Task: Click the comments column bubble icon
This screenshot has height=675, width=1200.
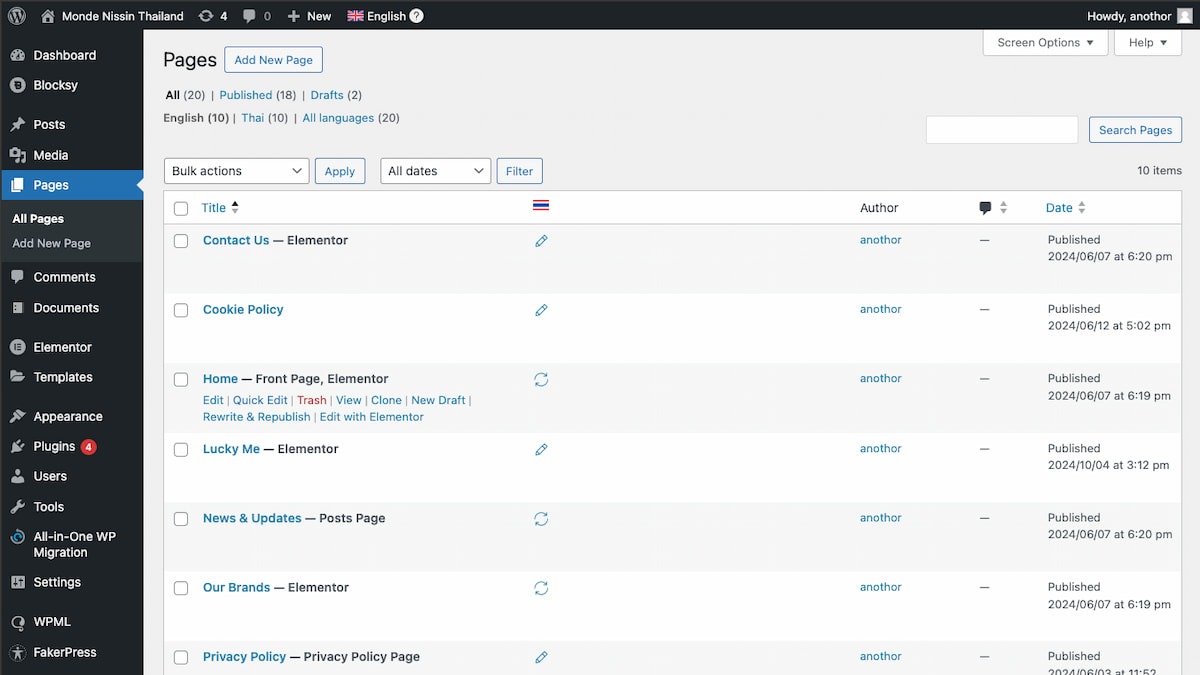Action: 985,208
